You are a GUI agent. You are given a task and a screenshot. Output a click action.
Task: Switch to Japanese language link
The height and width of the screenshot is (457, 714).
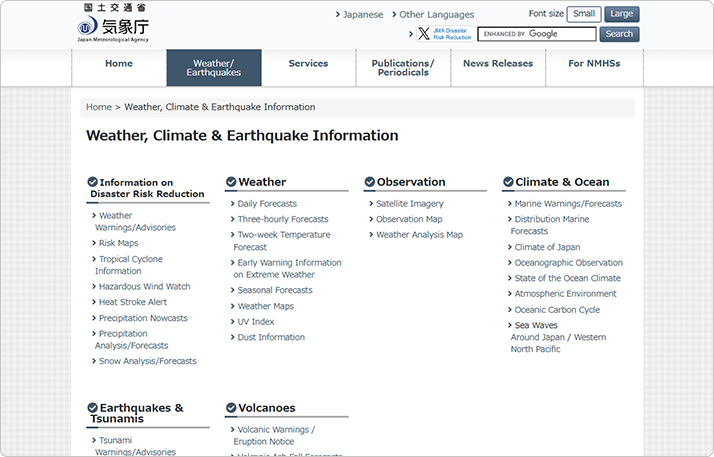pyautogui.click(x=363, y=15)
